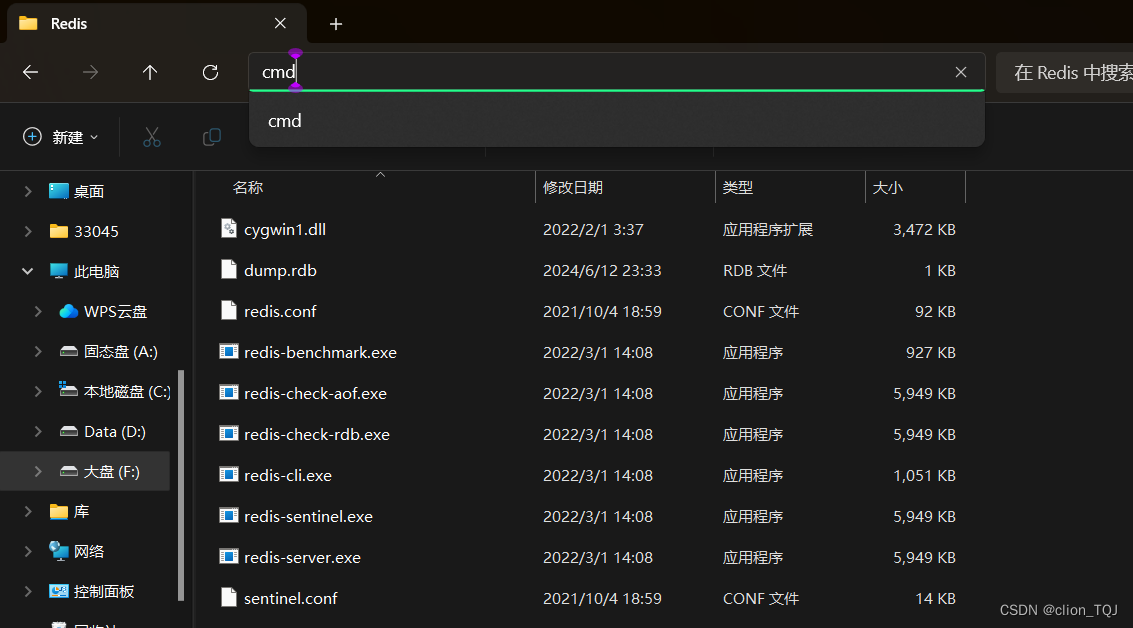This screenshot has height=628, width=1133.
Task: Select Data (D:) drive
Action: tap(102, 431)
